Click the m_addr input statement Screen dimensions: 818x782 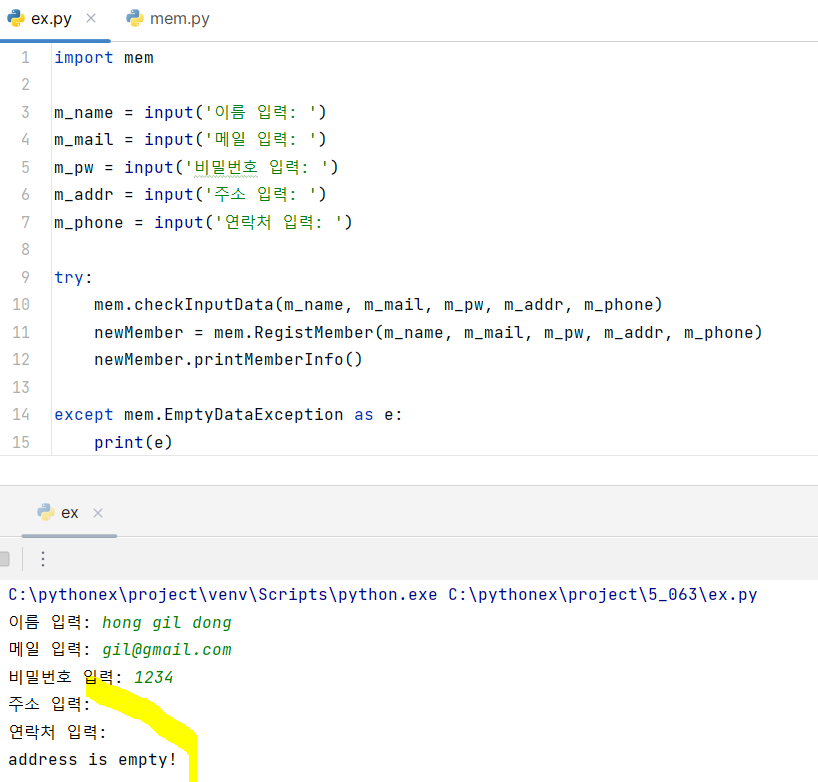click(x=190, y=195)
